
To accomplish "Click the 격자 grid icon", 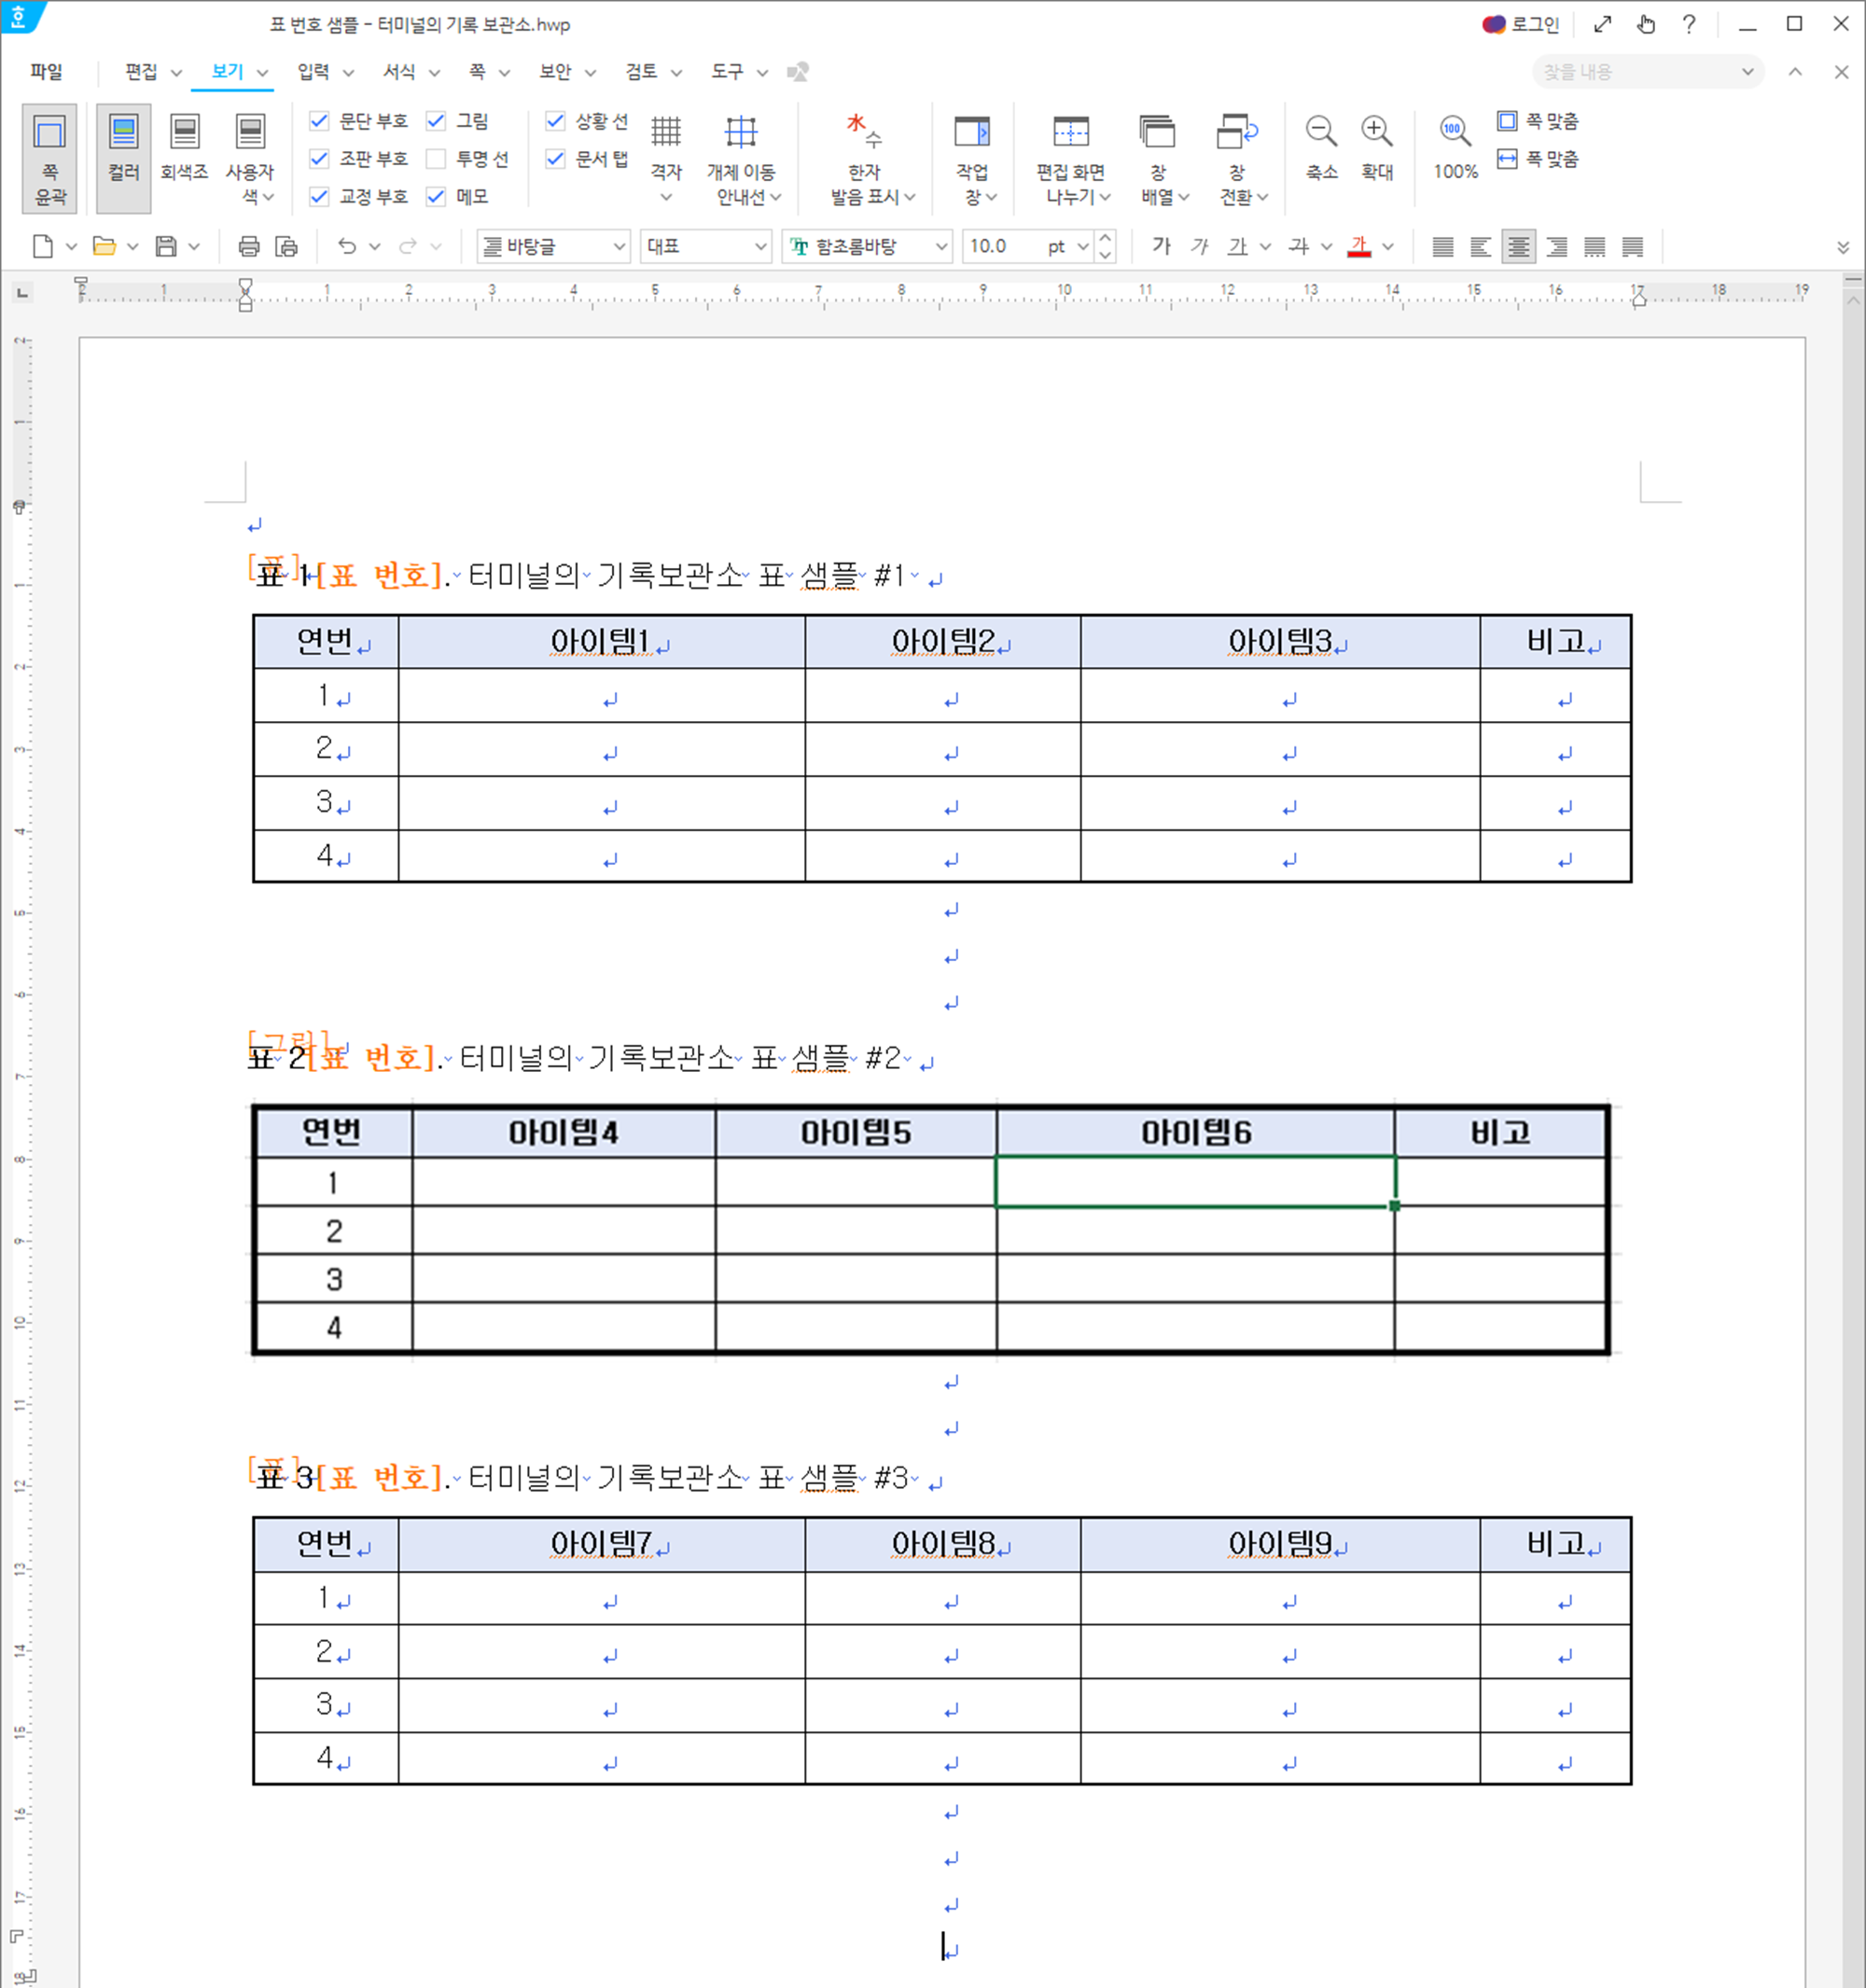I will [666, 132].
